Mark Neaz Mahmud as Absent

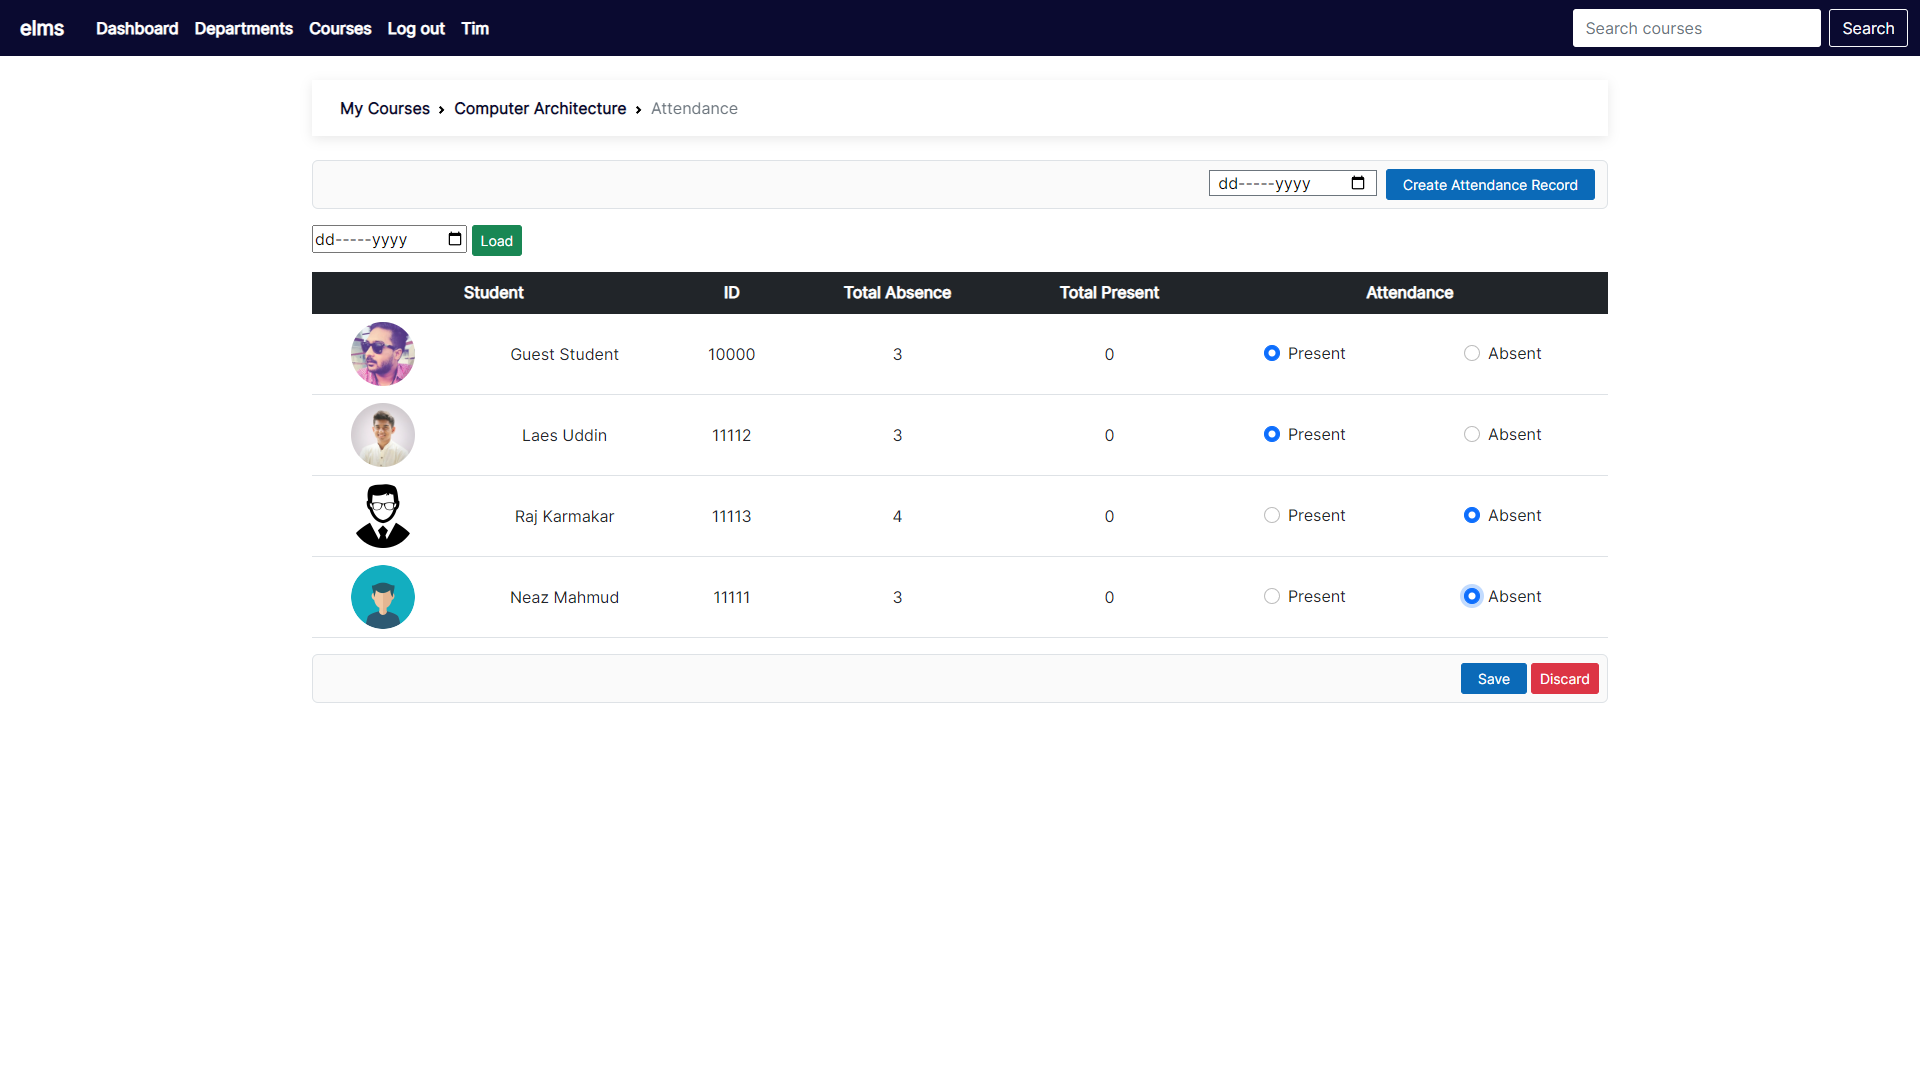(x=1472, y=596)
